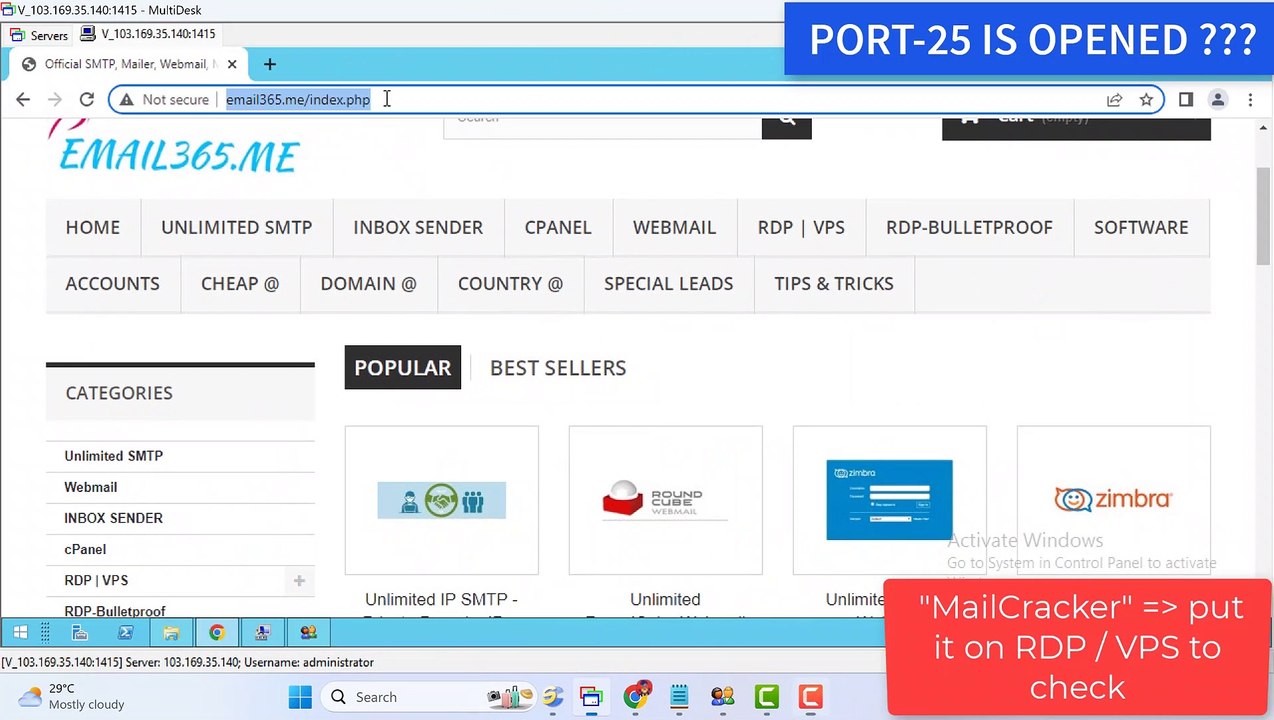
Task: Select Chrome in the remote taskbar
Action: tap(217, 632)
